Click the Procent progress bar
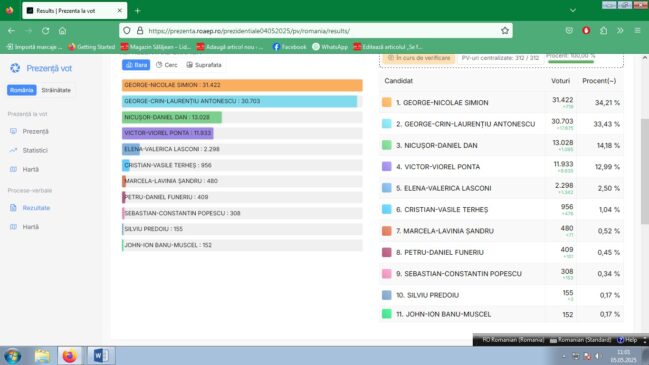 pyautogui.click(x=571, y=62)
